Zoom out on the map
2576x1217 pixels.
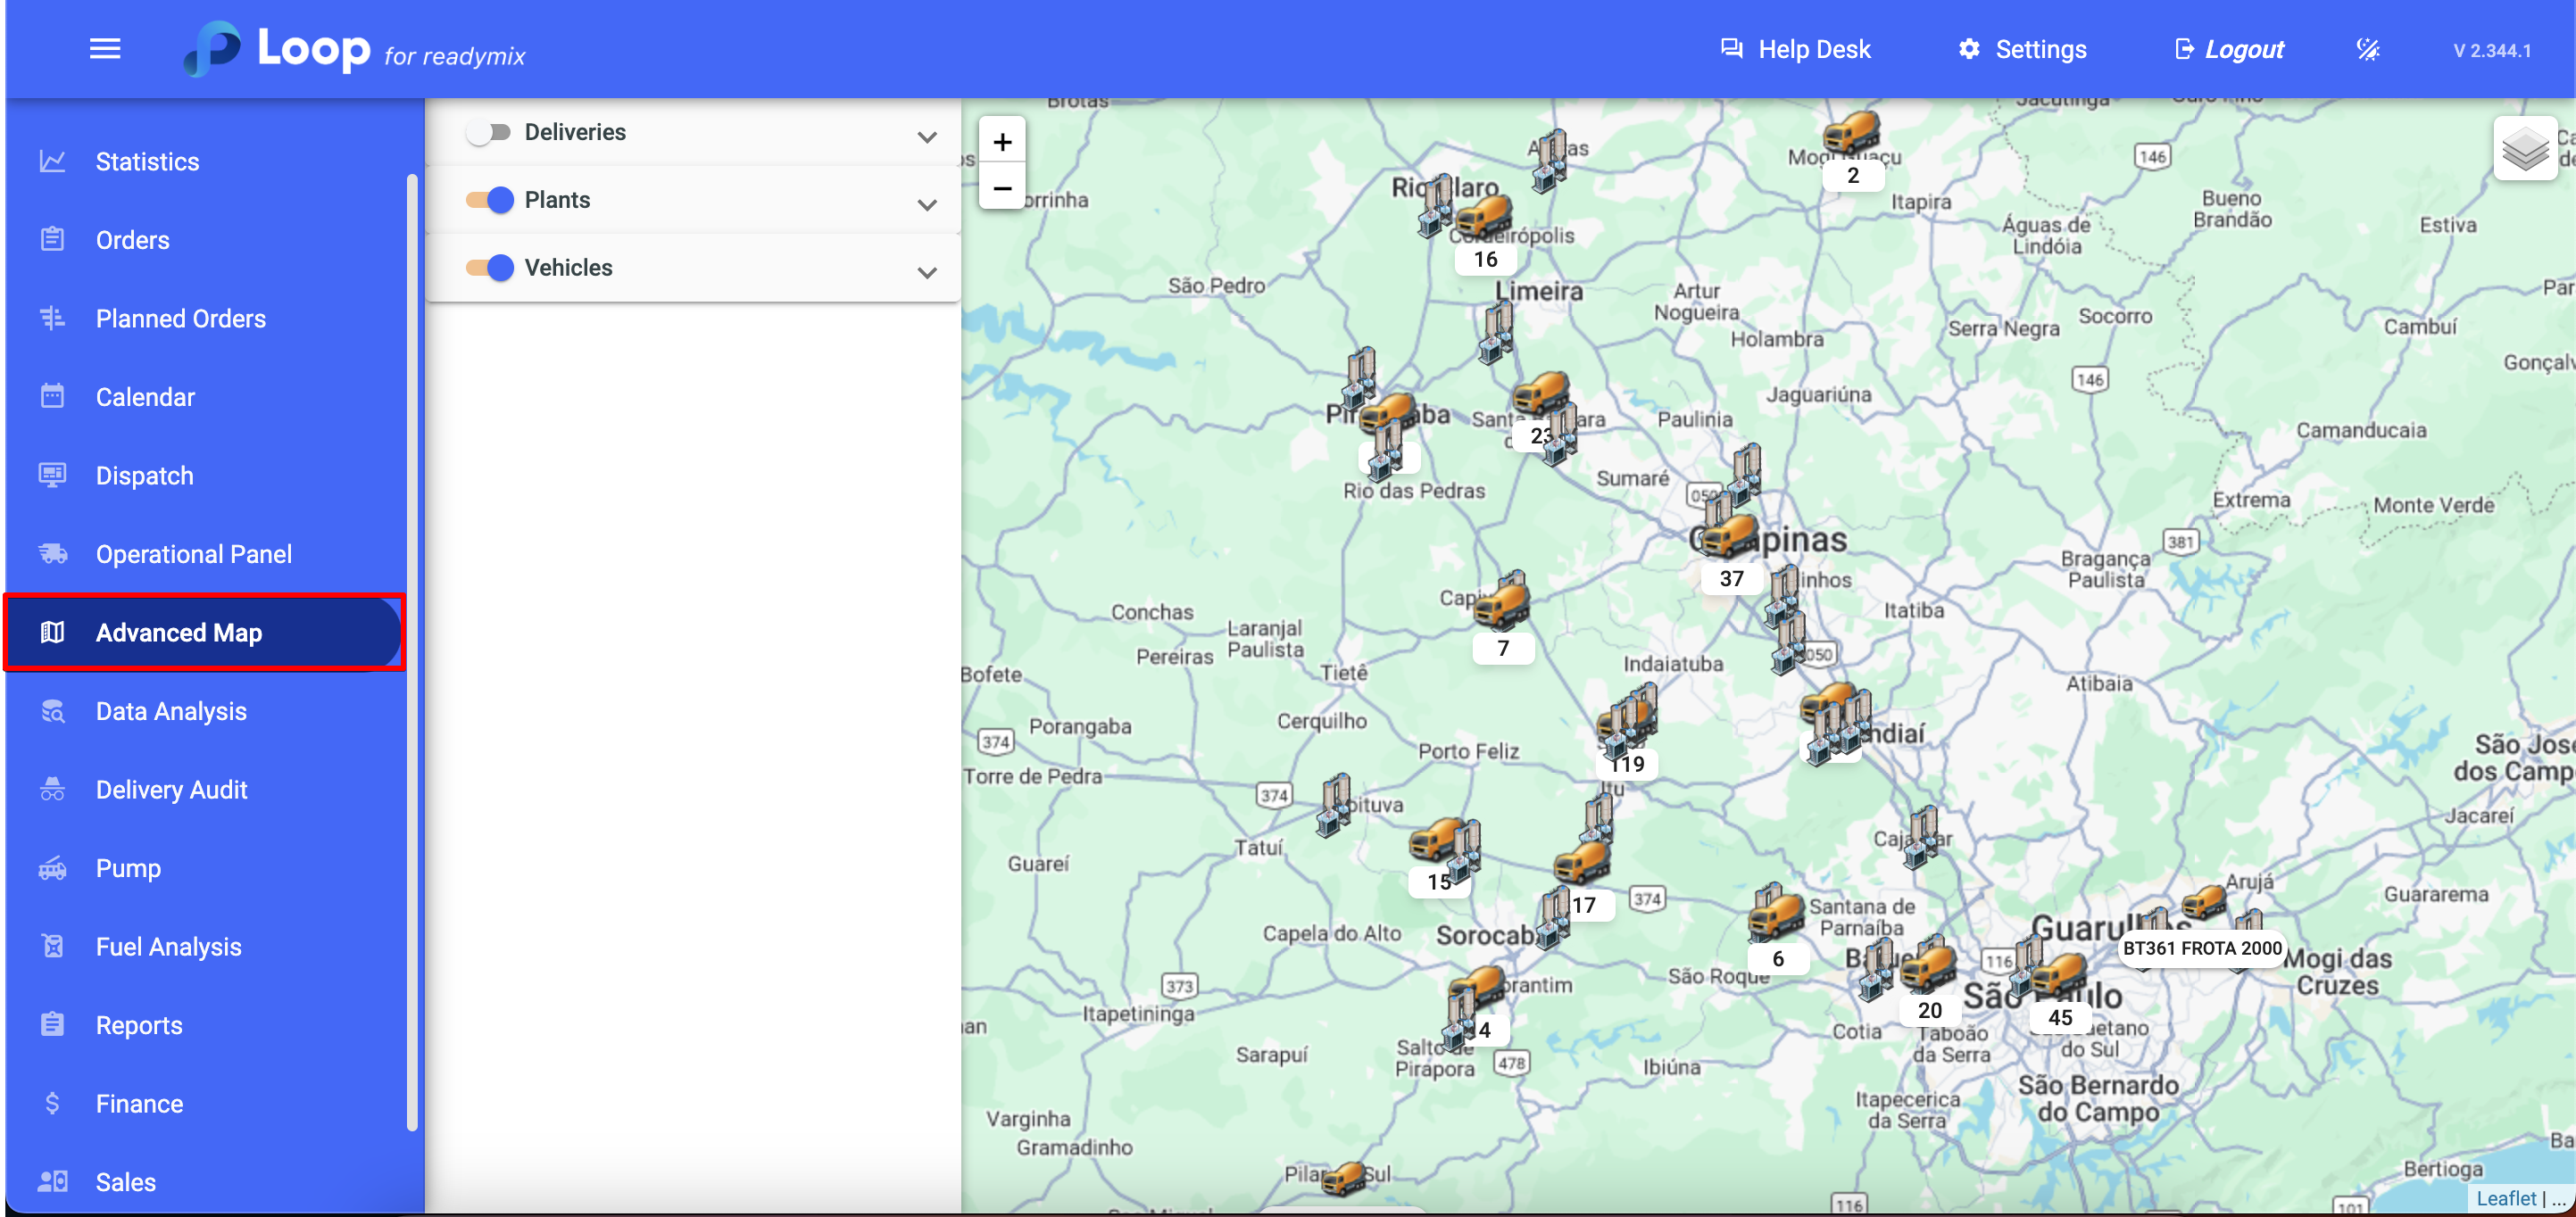(x=1002, y=188)
